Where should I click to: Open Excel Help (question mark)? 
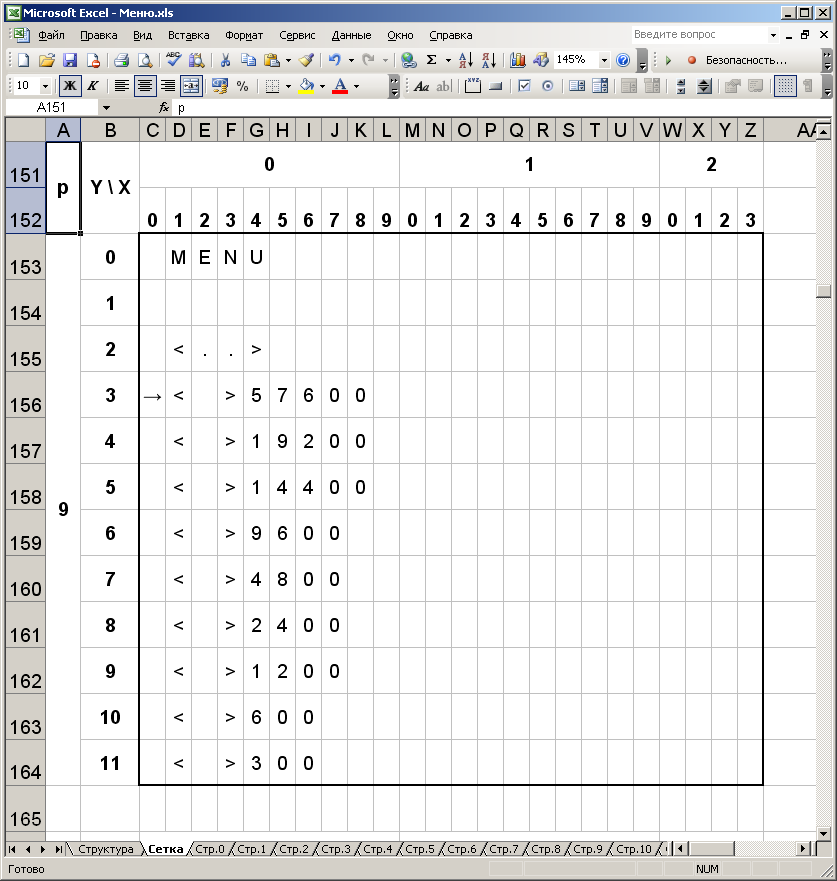pos(623,60)
